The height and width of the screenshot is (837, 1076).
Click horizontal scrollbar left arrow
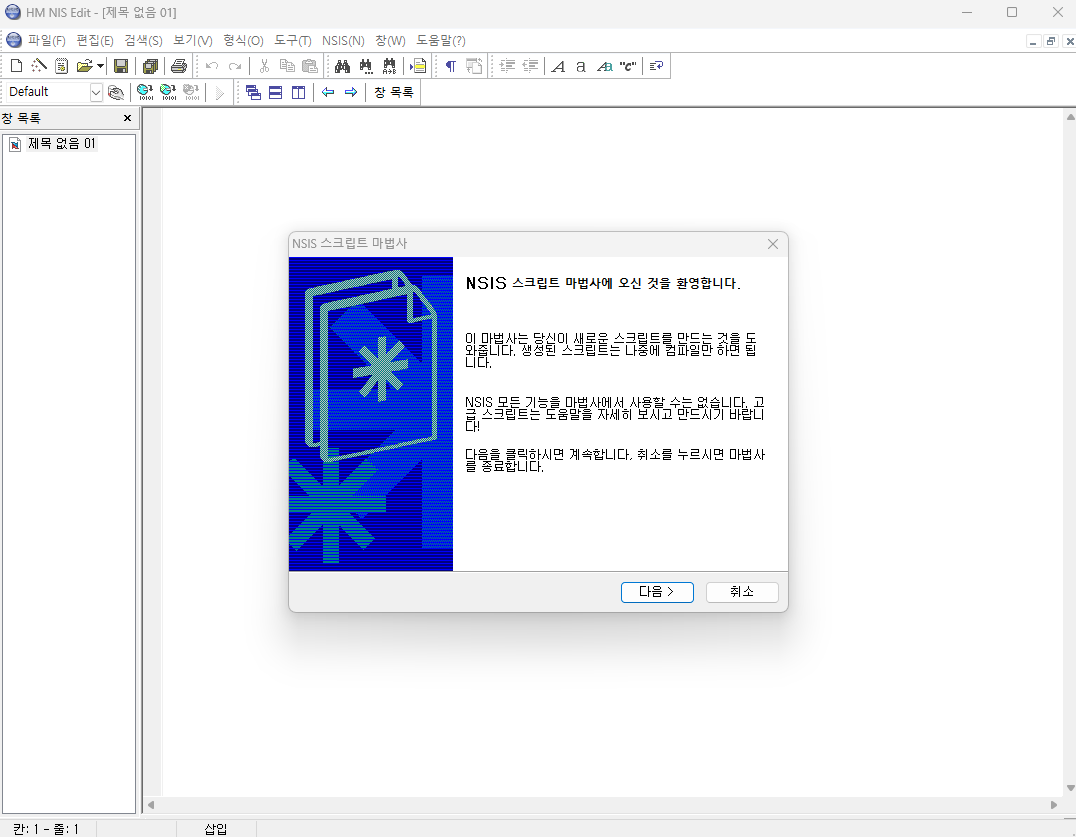pos(151,805)
